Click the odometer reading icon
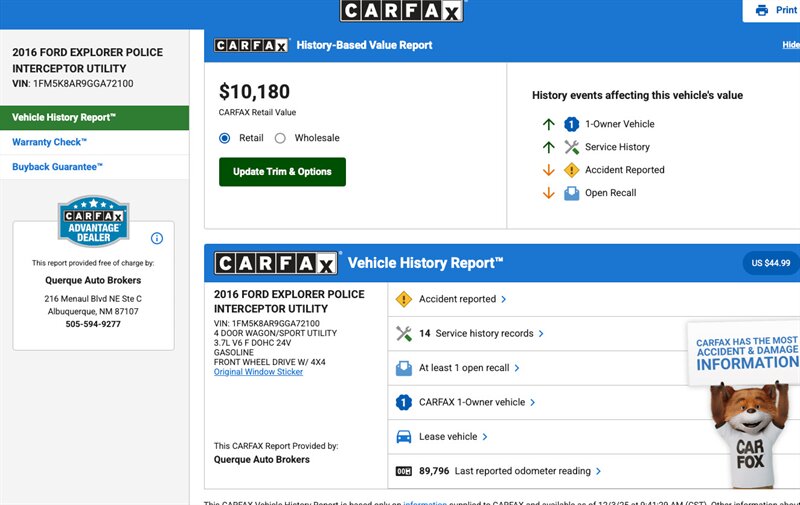This screenshot has height=505, width=800. [x=404, y=471]
